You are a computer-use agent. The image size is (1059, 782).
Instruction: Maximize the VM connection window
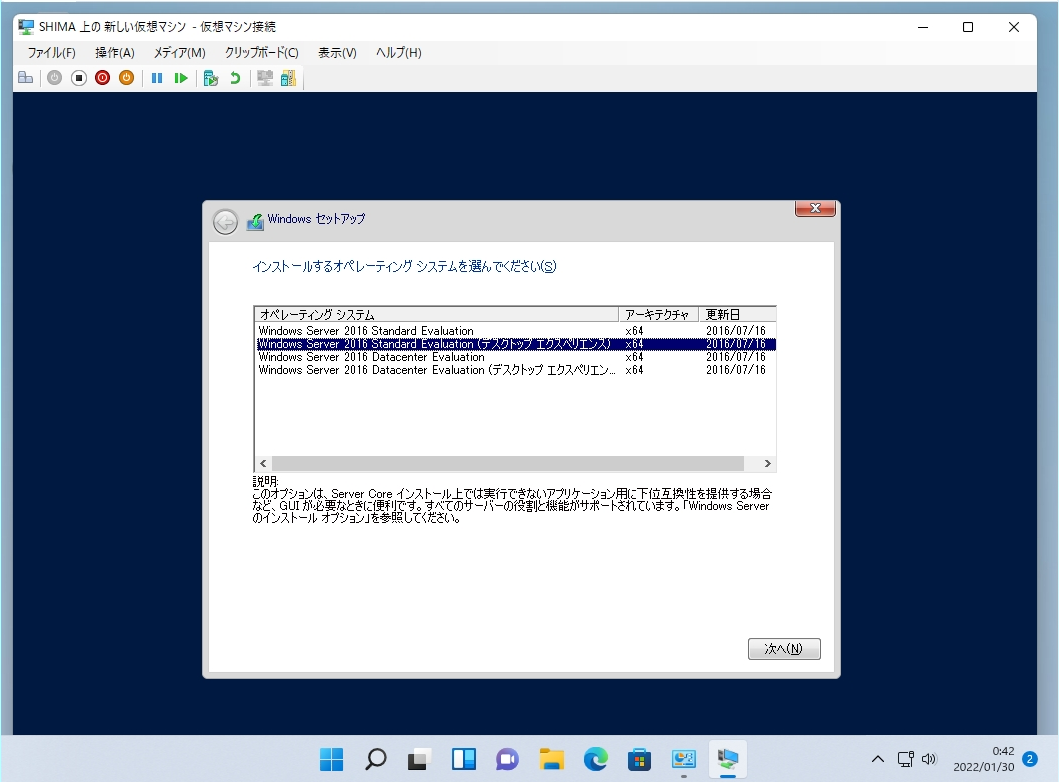968,27
